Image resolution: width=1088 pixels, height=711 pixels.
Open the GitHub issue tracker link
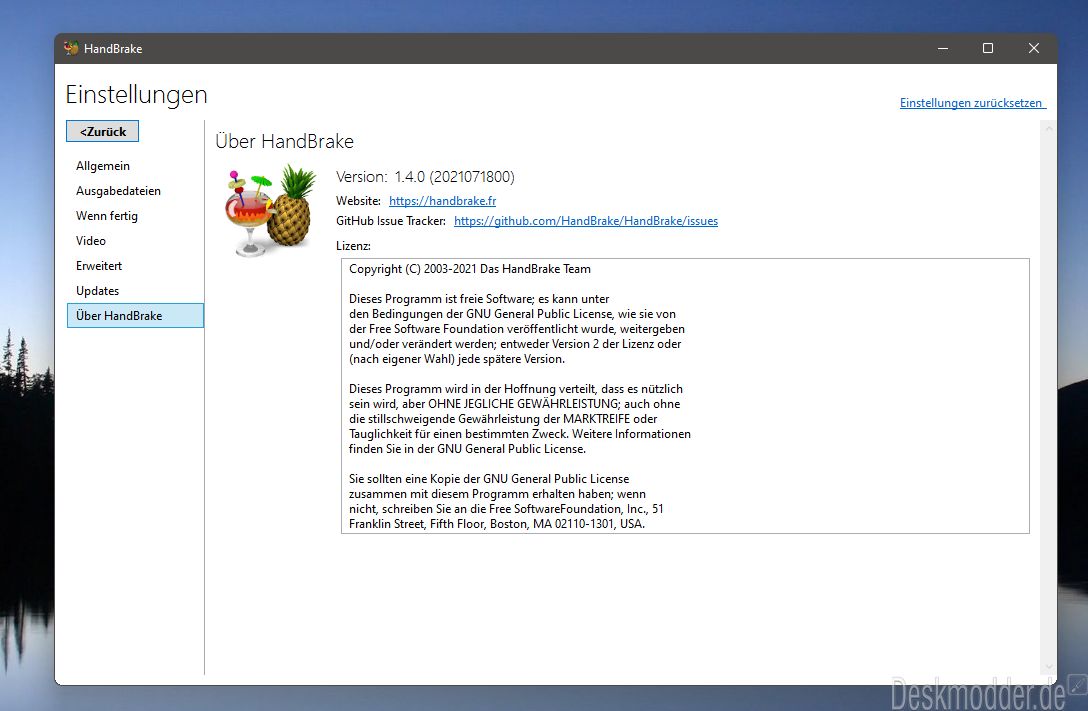pyautogui.click(x=586, y=221)
